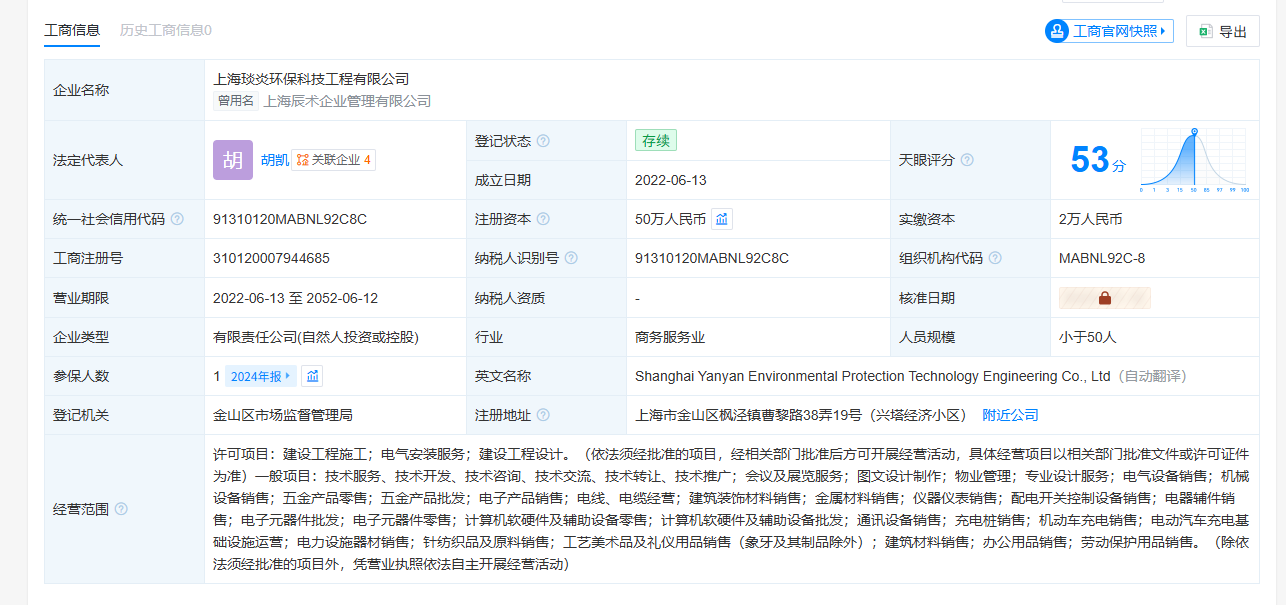Click help icon beside 经营范围
Viewport: 1286px width, 605px height.
(x=121, y=509)
